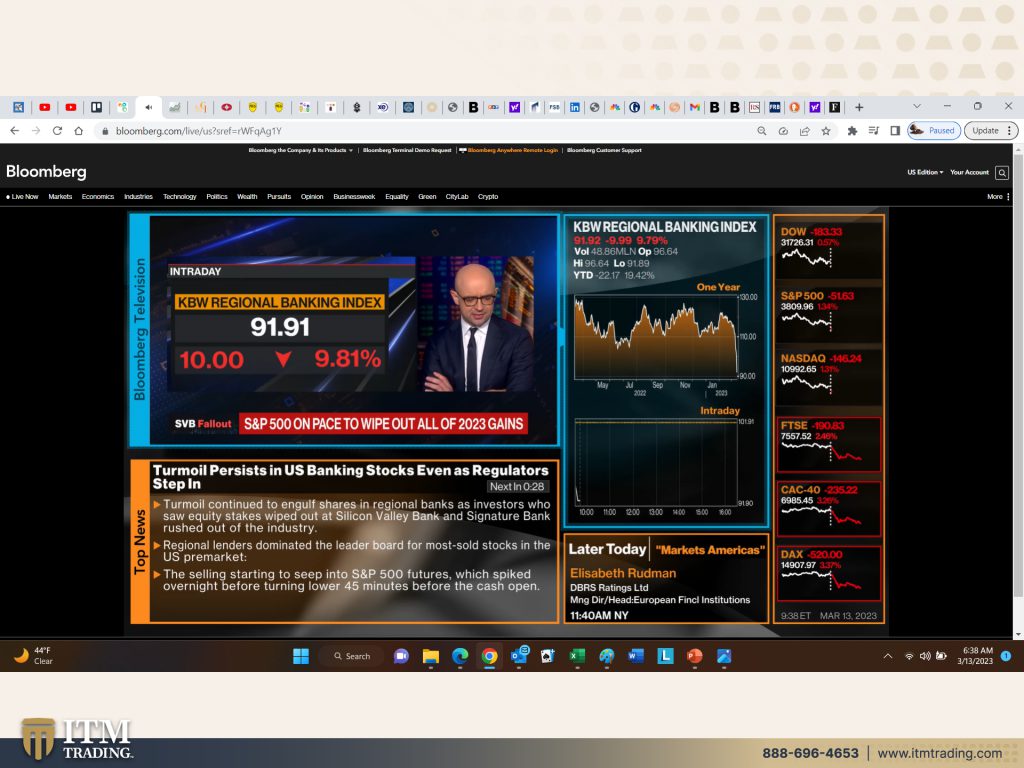The height and width of the screenshot is (768, 1024).
Task: Switch to the Gmail browser tab
Action: (695, 107)
